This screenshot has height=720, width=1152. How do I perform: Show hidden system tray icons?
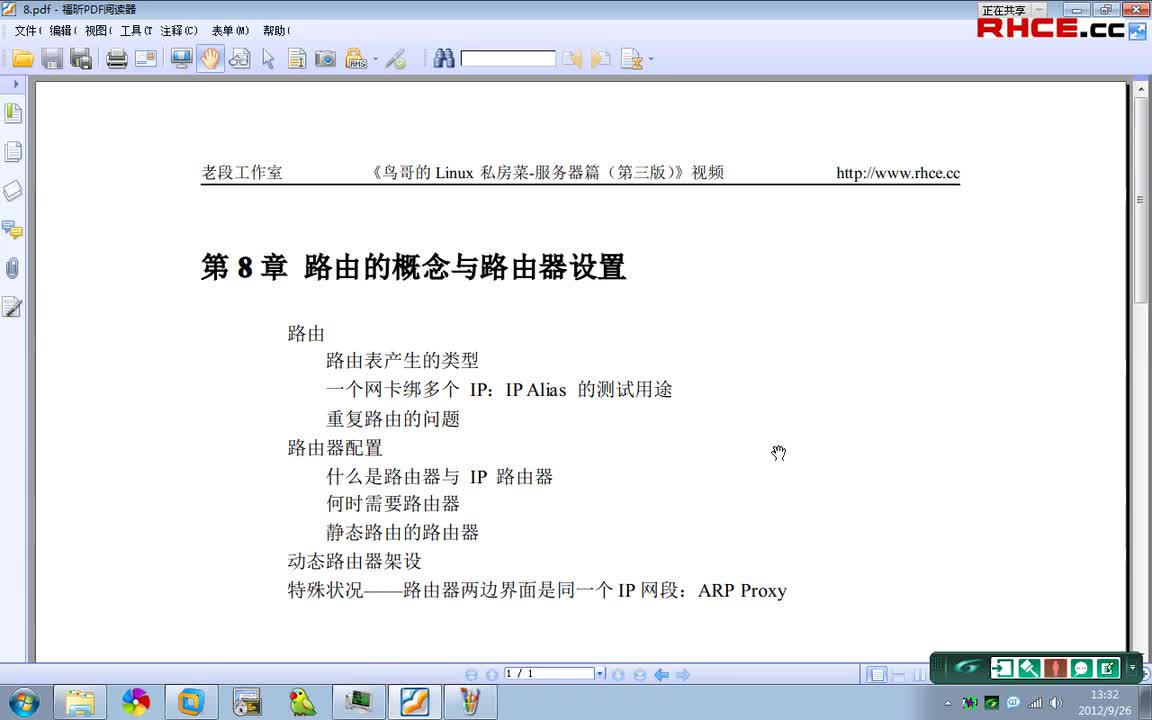948,703
